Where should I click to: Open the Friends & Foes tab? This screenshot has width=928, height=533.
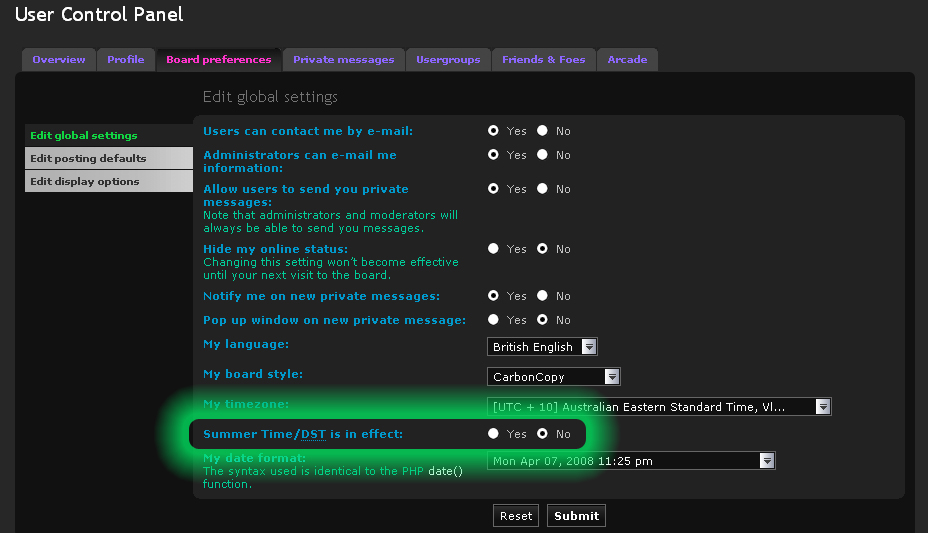pyautogui.click(x=543, y=60)
